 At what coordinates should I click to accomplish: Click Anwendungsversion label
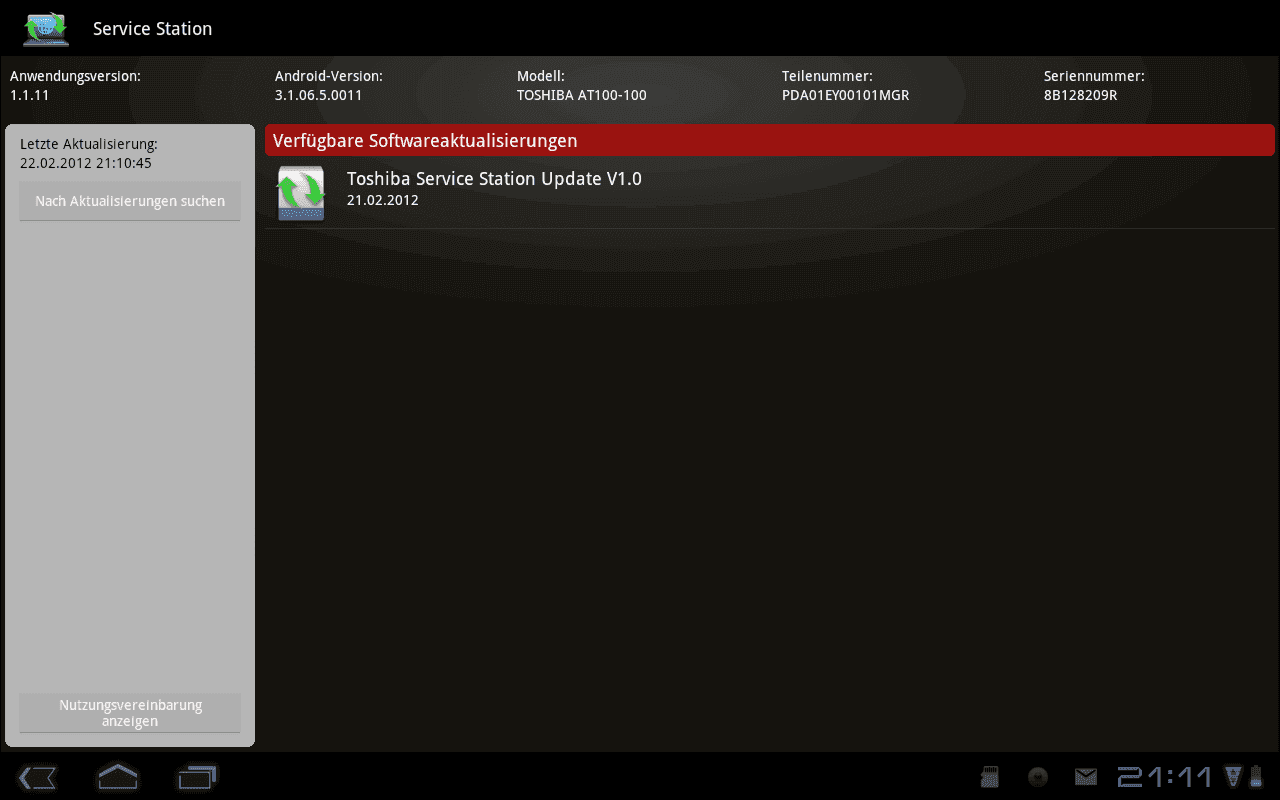tap(75, 76)
